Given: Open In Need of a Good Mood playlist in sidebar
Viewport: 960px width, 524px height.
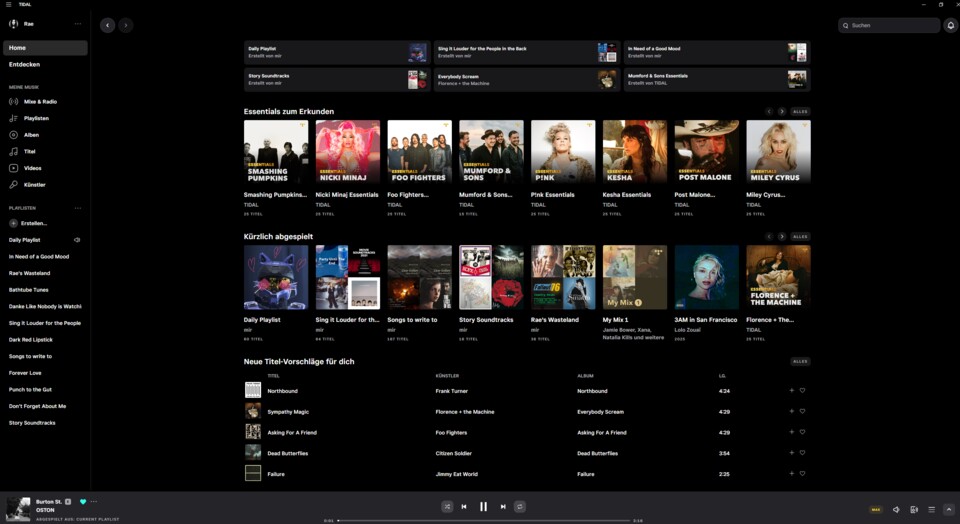Looking at the screenshot, I should click(x=39, y=256).
